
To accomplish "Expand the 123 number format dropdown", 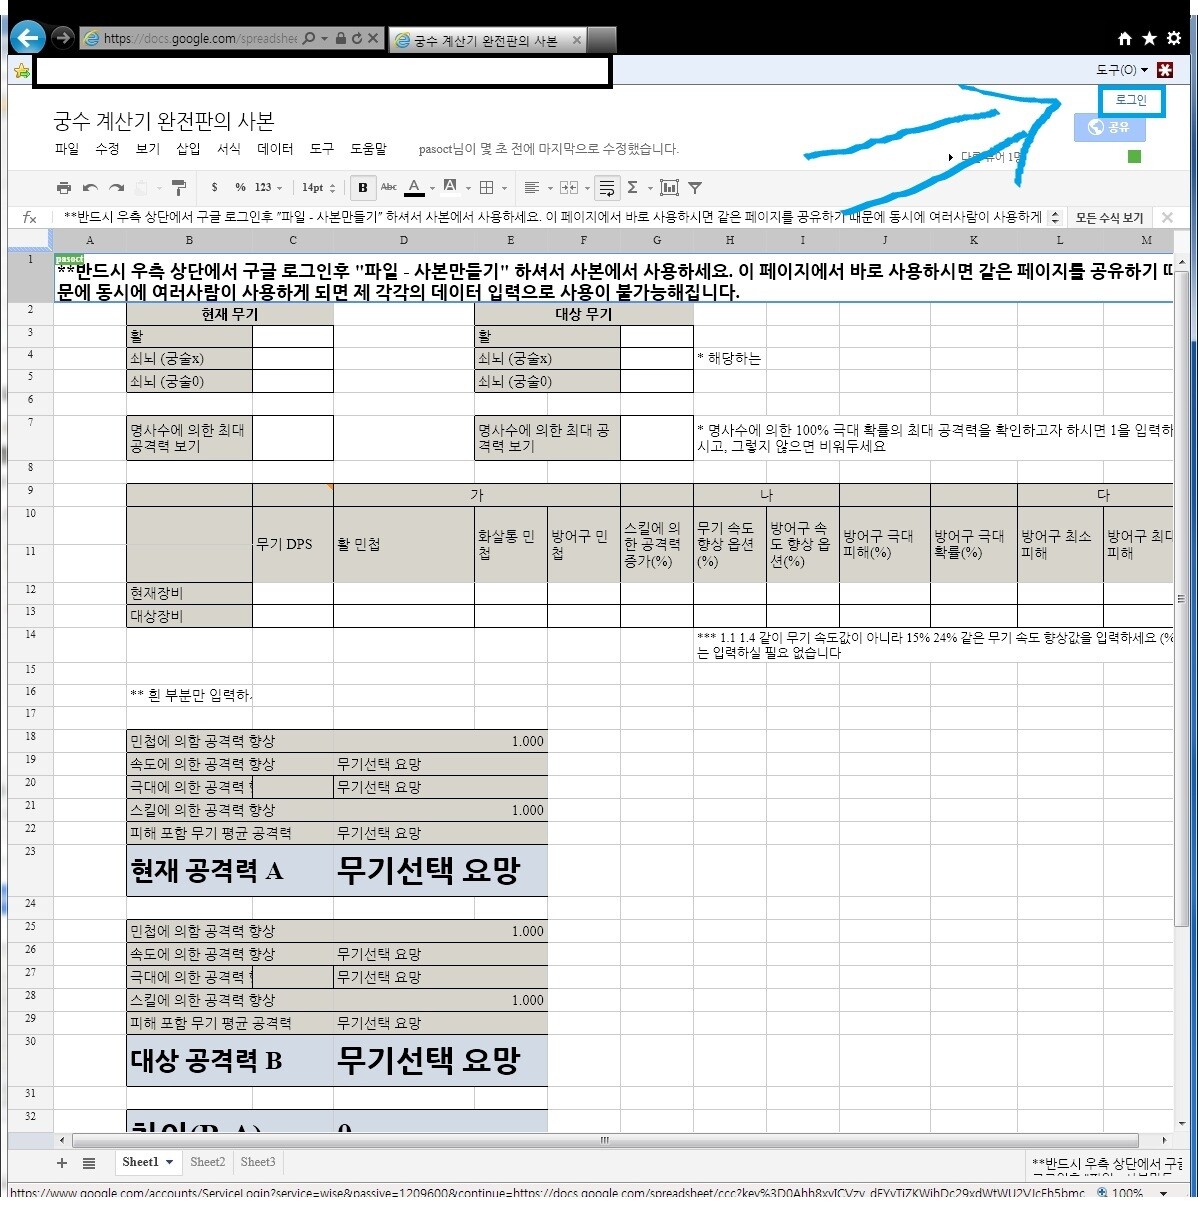I will click(x=268, y=188).
